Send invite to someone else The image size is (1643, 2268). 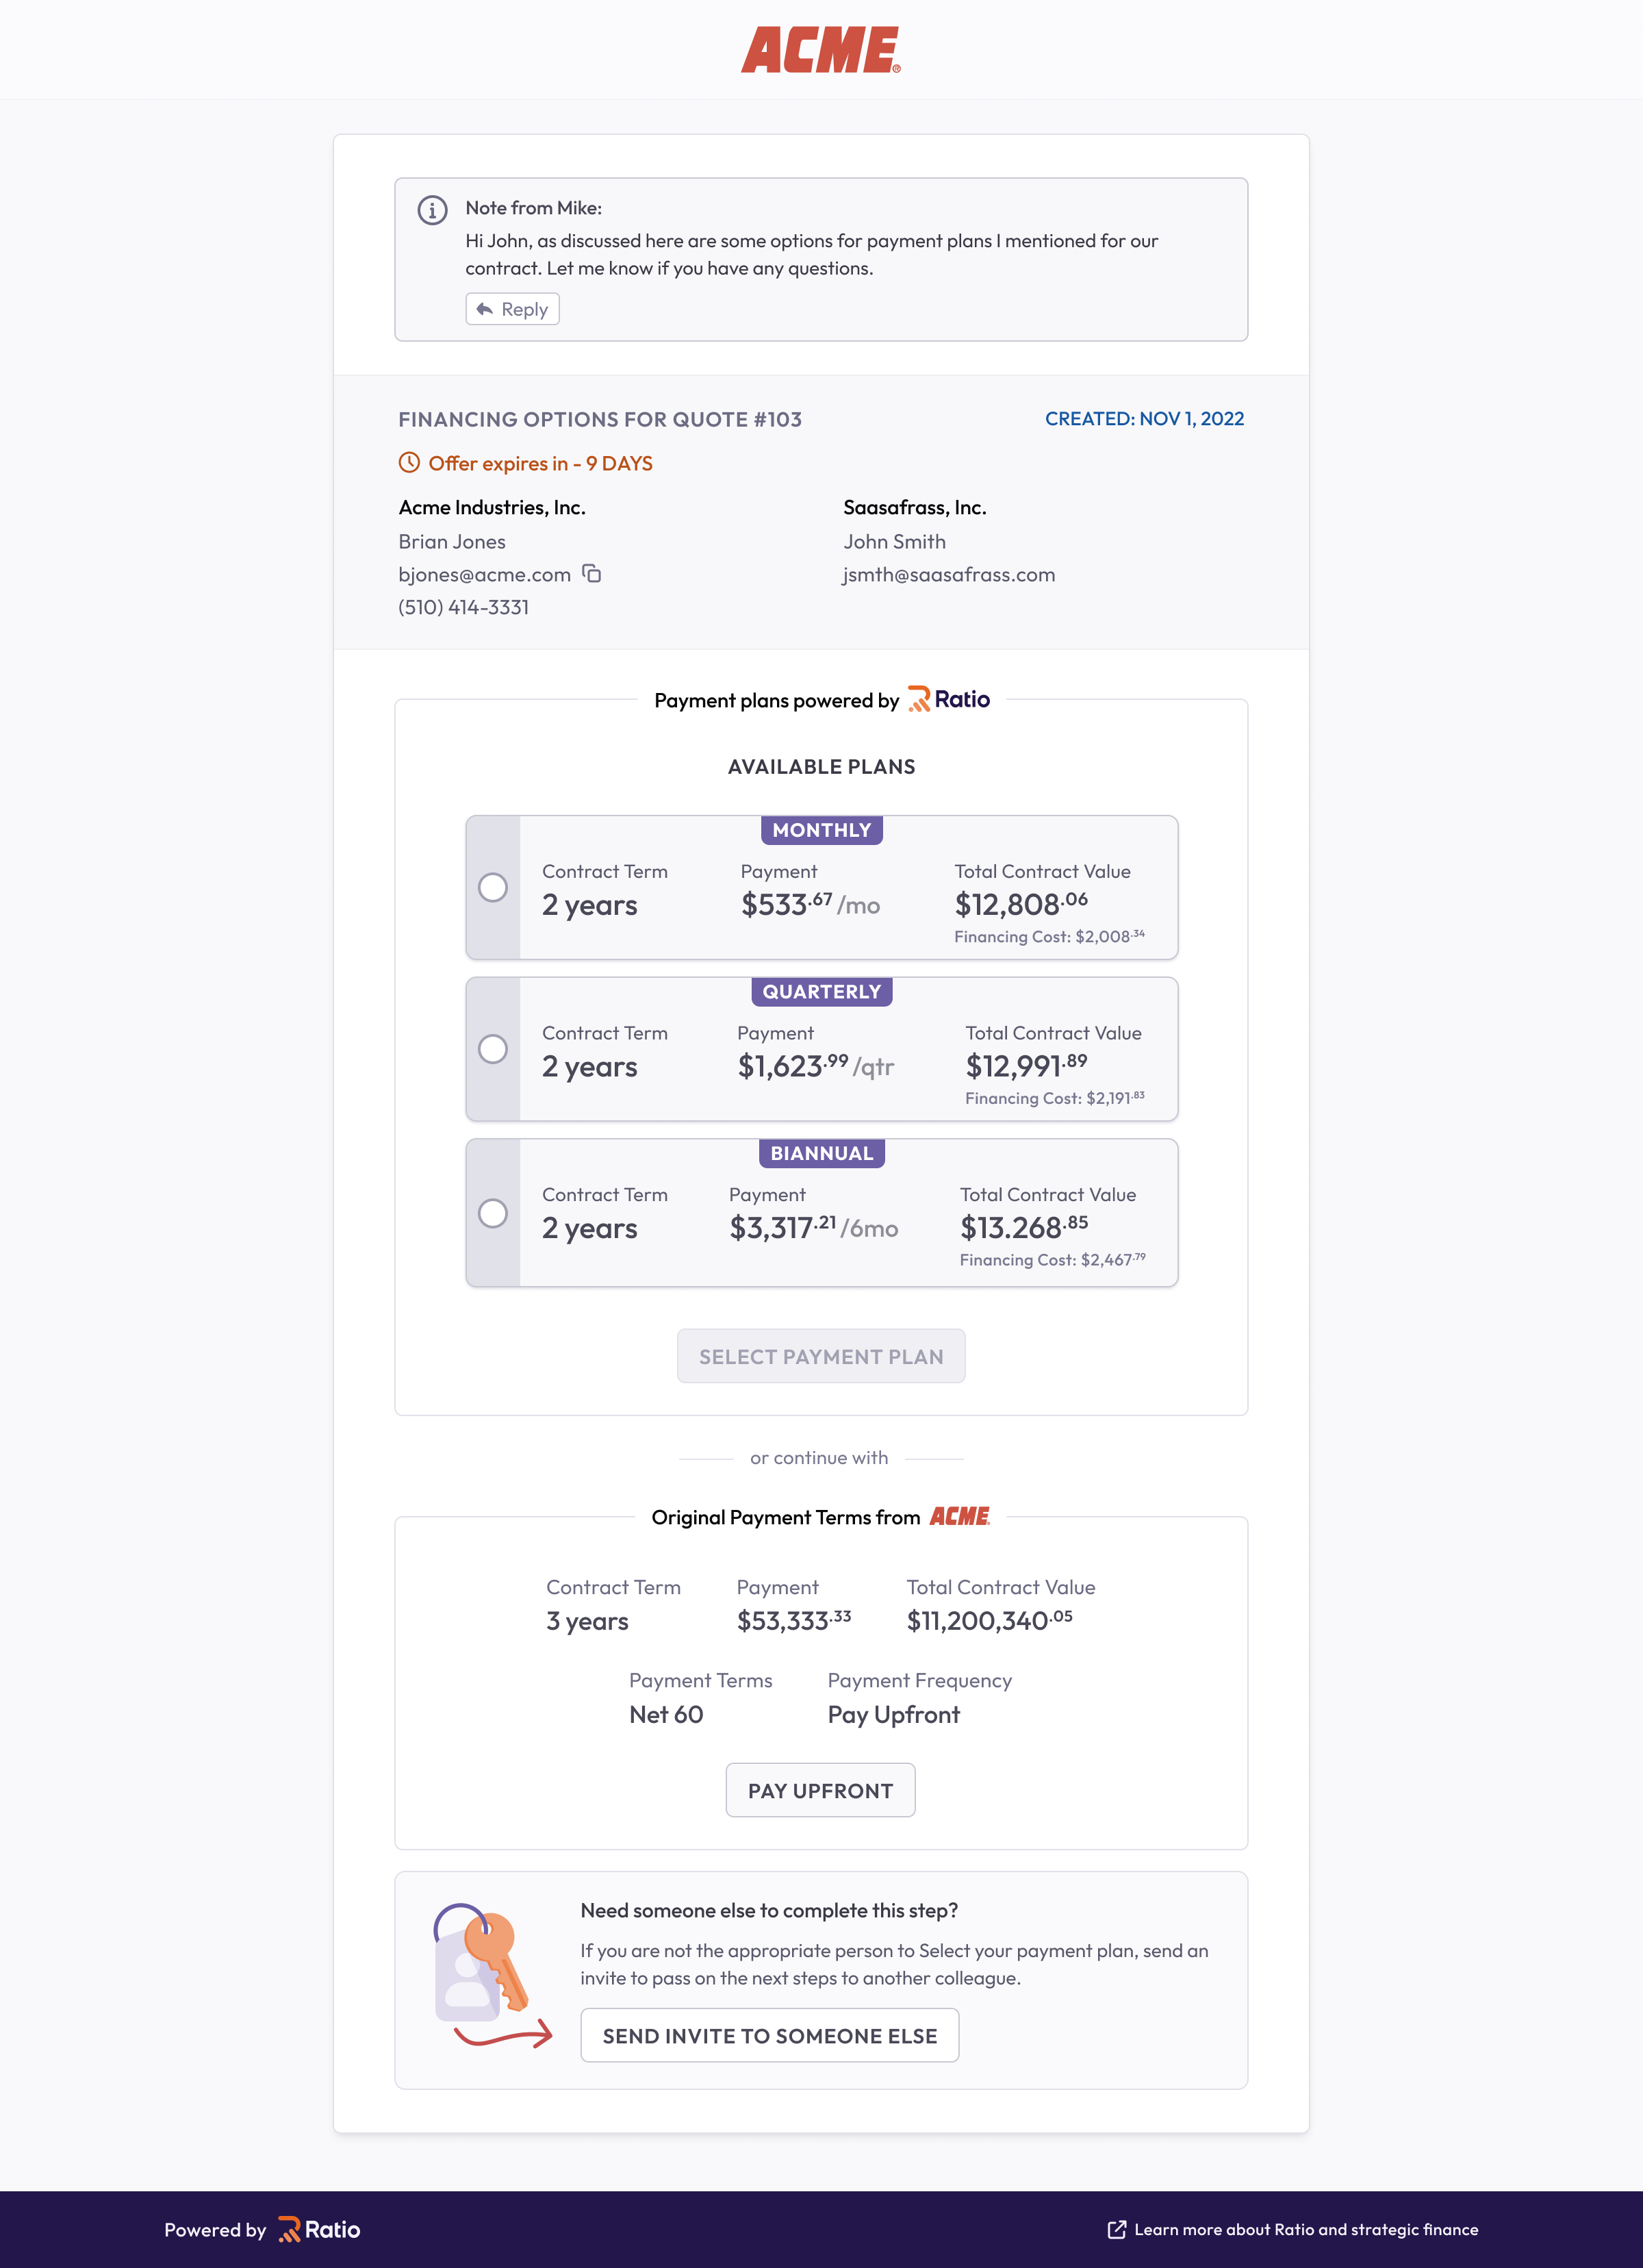point(770,2036)
